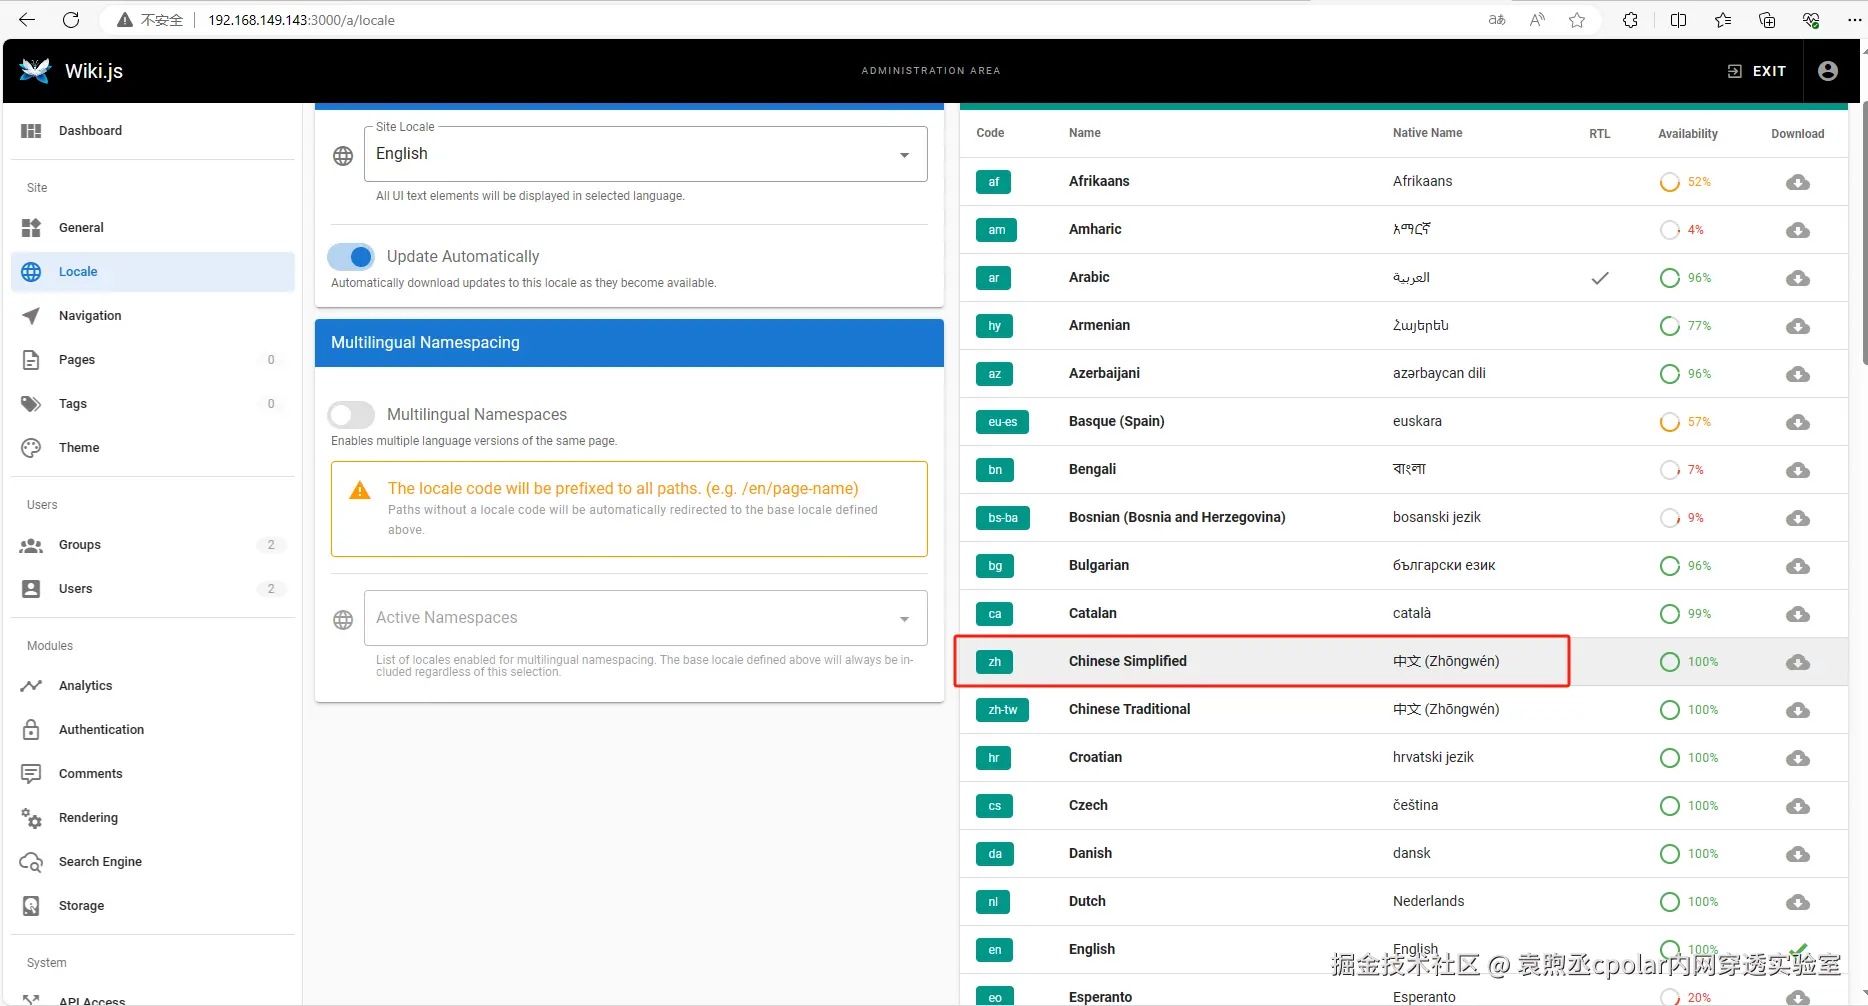
Task: Open the Active Namespaces dropdown
Action: [646, 618]
